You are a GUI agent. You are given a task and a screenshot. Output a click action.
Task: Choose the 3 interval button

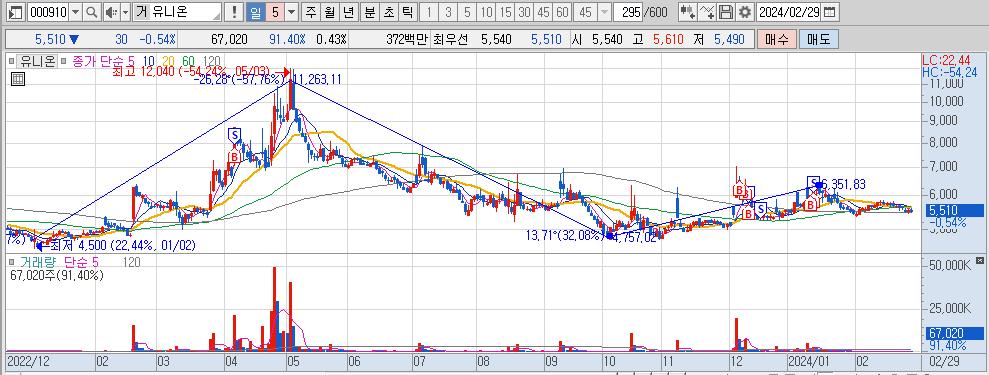coord(448,12)
